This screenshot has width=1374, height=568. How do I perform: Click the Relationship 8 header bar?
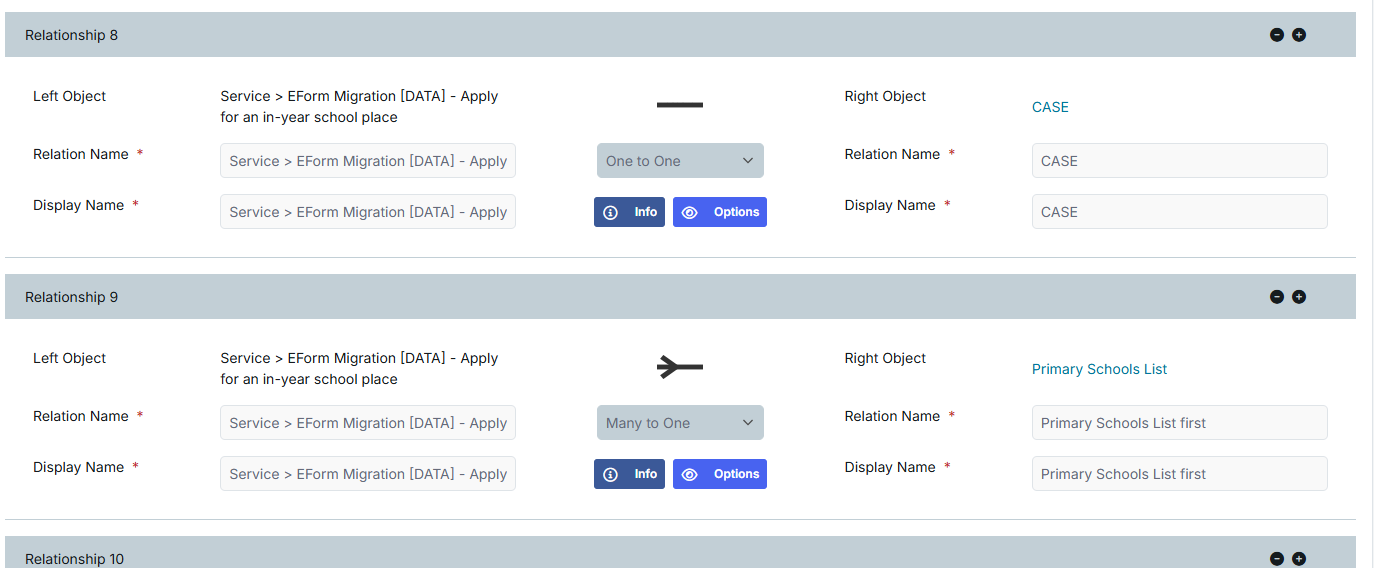click(680, 35)
